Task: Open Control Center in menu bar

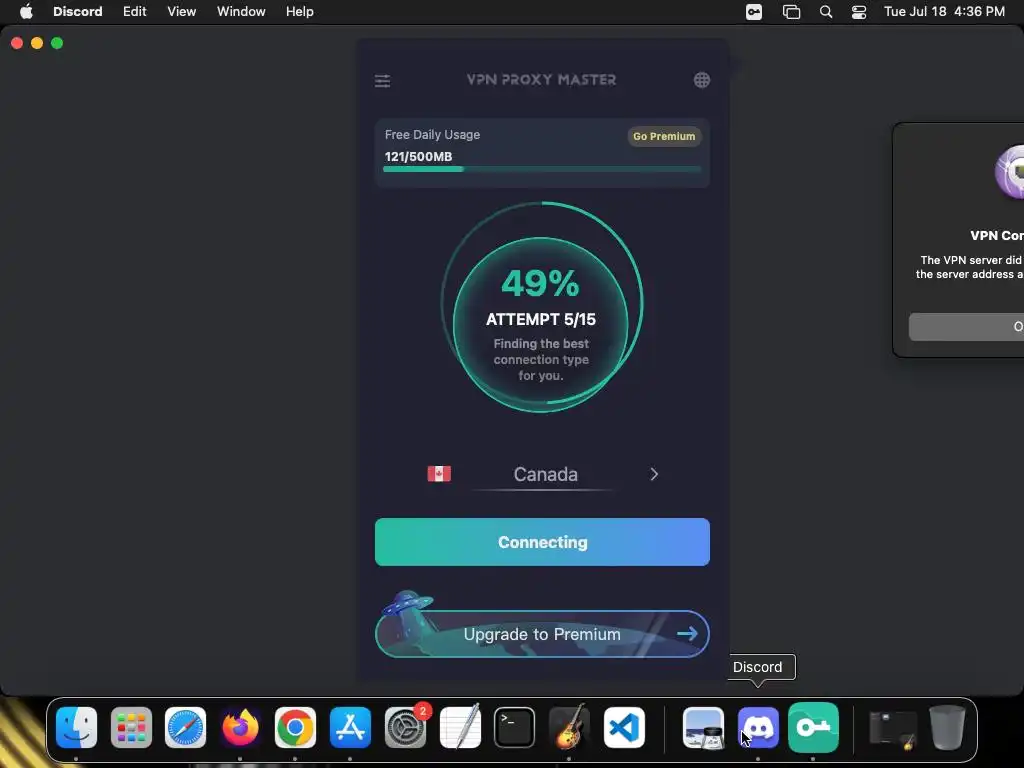Action: click(x=859, y=12)
